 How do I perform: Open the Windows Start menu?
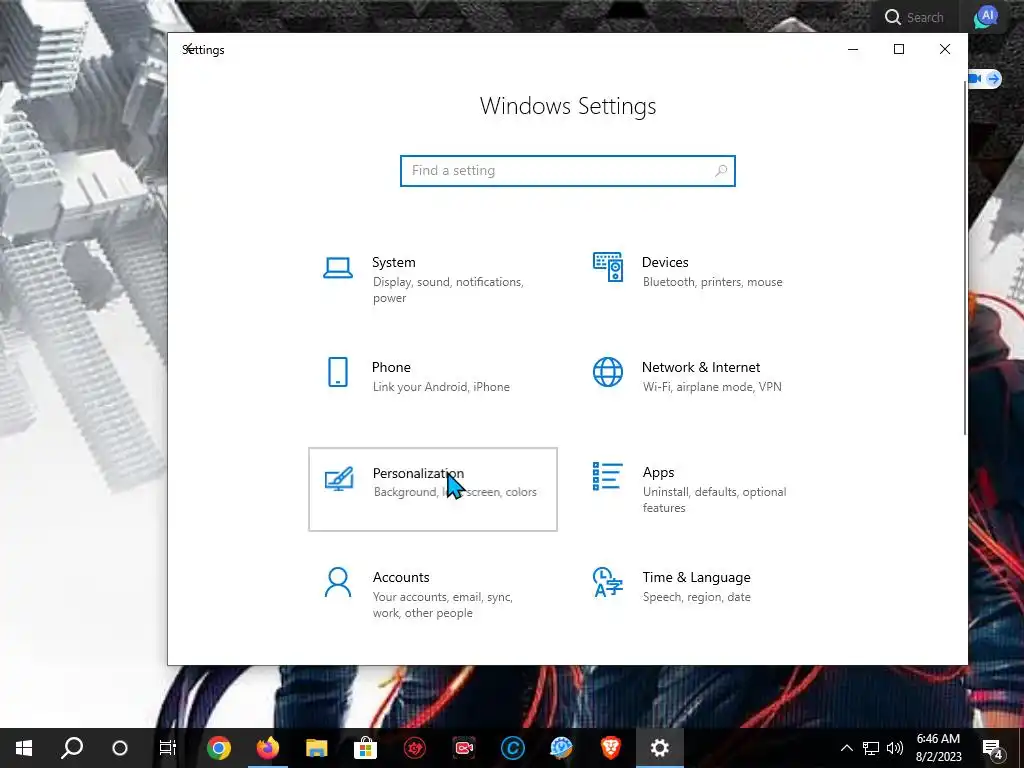(24, 748)
